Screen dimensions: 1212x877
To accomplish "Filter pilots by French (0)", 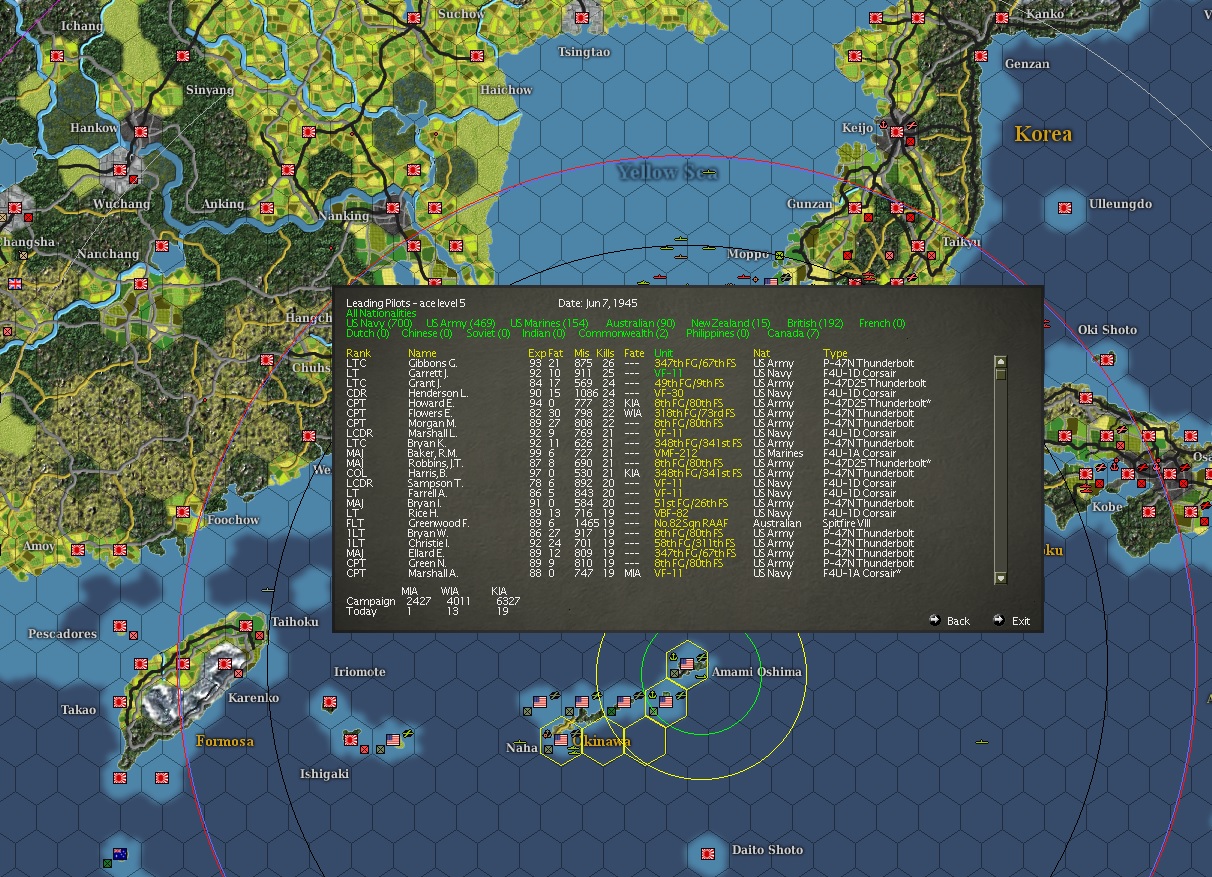I will [x=882, y=324].
